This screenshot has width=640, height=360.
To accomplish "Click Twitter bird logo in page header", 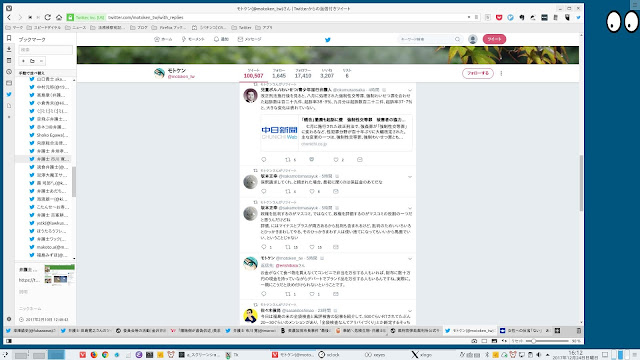I will click(327, 40).
